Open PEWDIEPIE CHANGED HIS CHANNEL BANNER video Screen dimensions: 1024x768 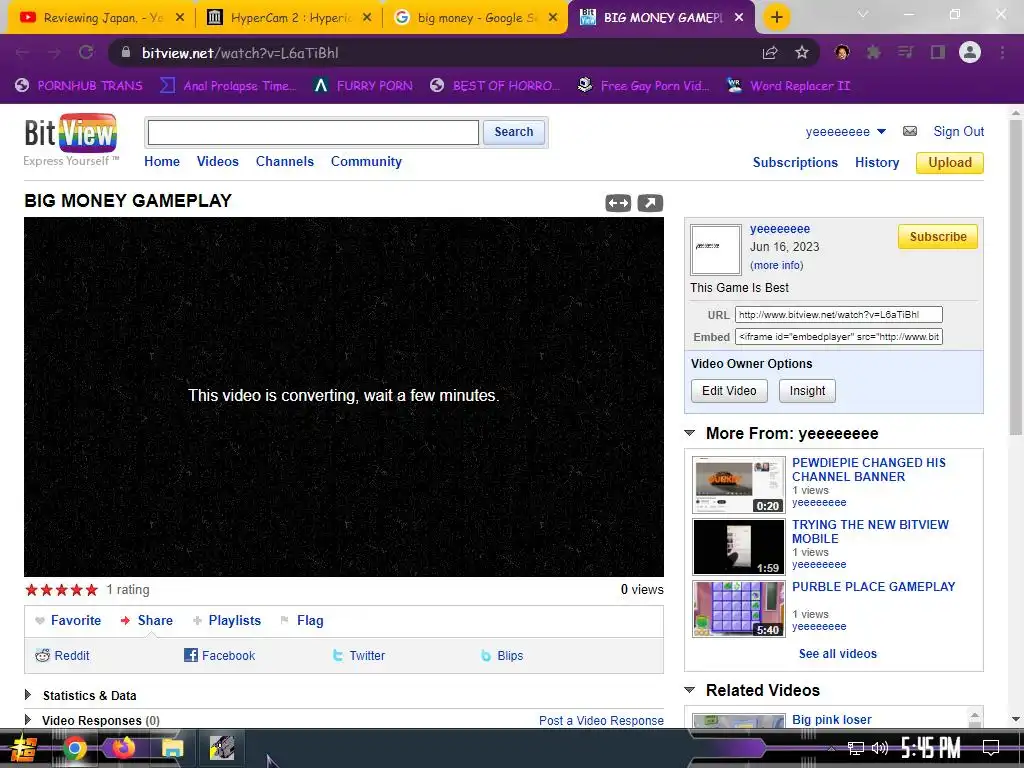coord(869,470)
